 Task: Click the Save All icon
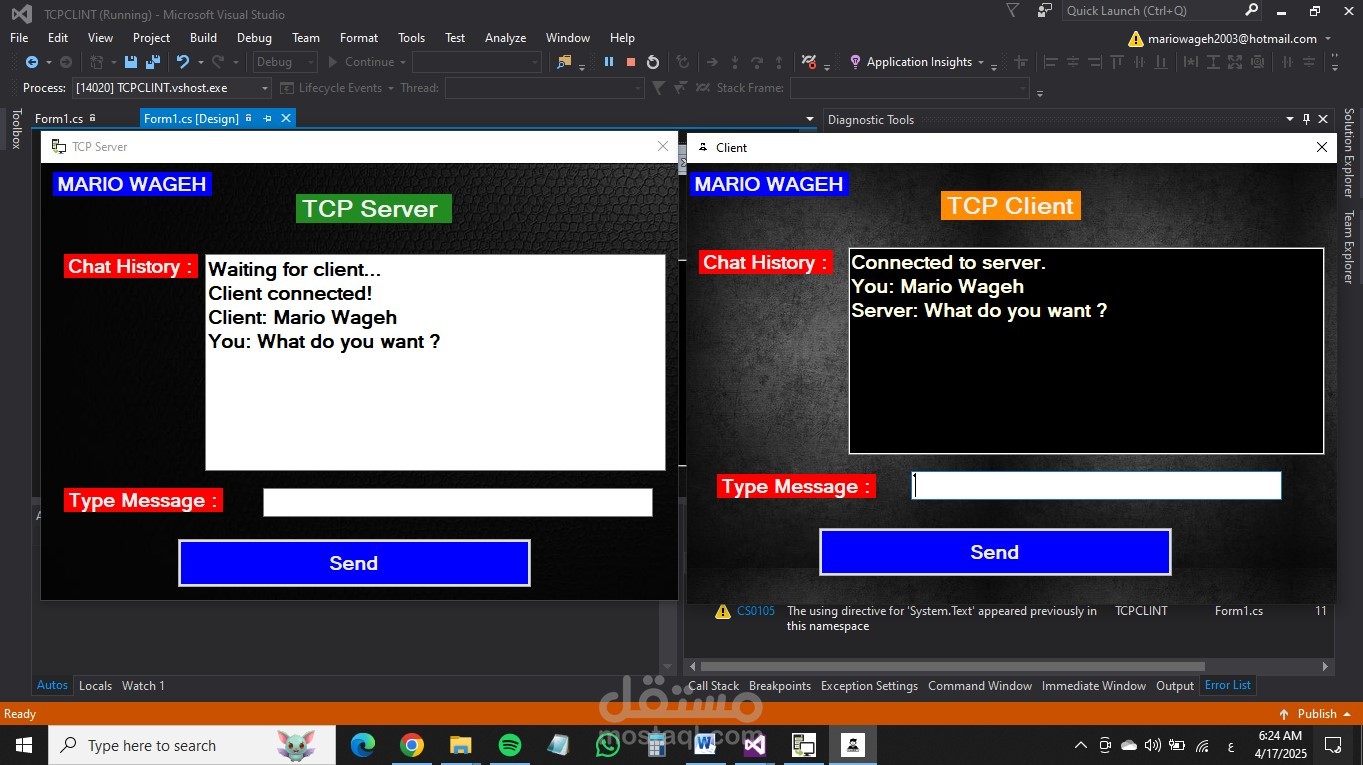(x=152, y=61)
